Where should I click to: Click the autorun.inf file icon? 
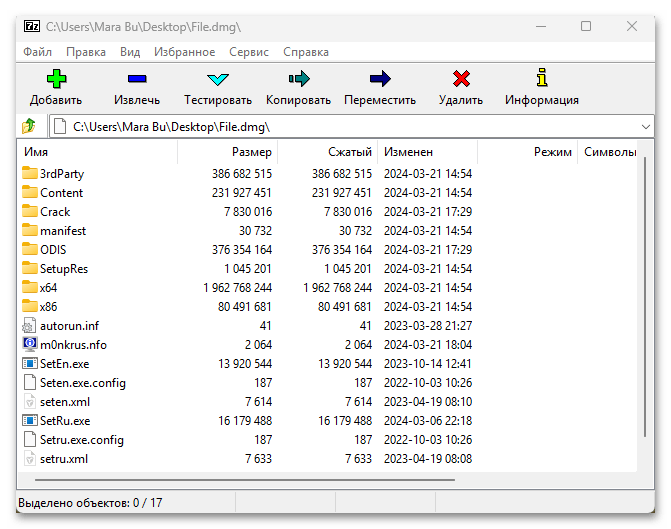point(29,326)
